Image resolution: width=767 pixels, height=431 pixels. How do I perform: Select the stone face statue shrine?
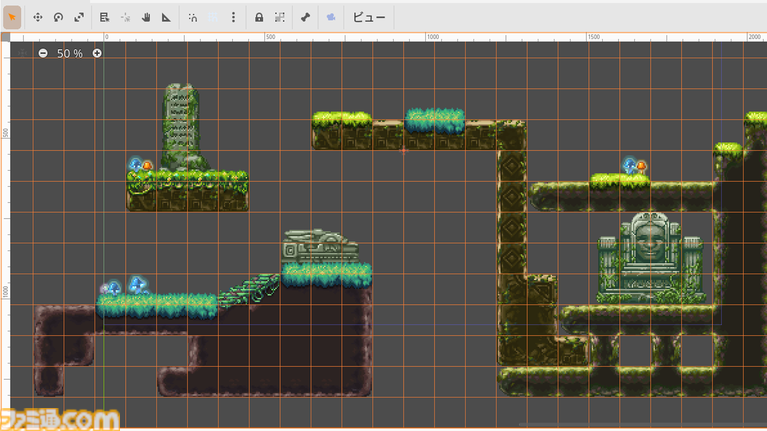[650, 257]
